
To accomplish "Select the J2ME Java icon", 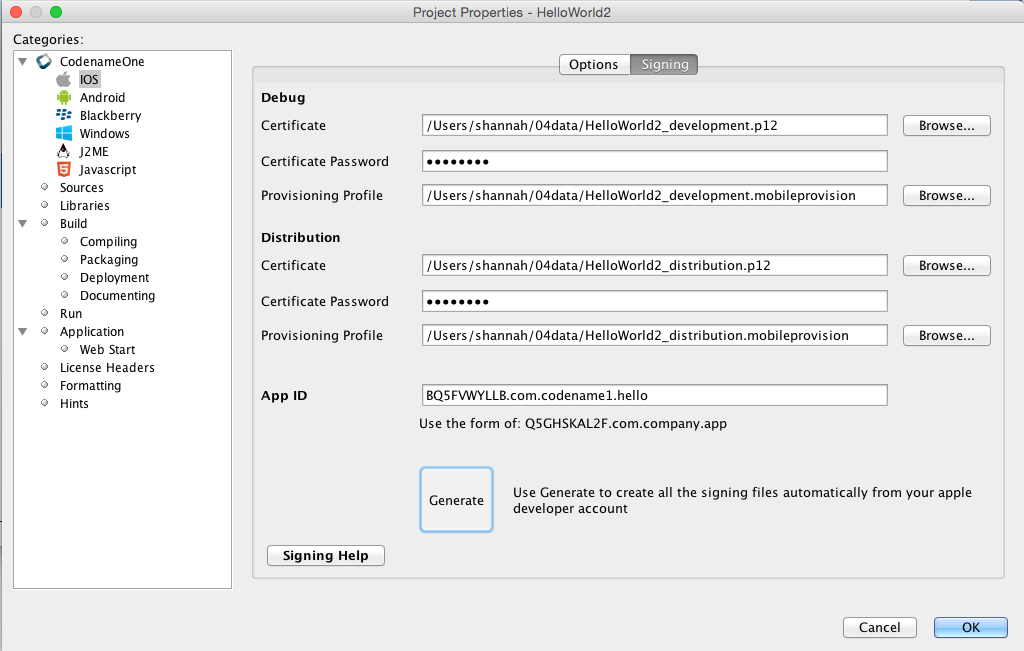I will coord(64,152).
